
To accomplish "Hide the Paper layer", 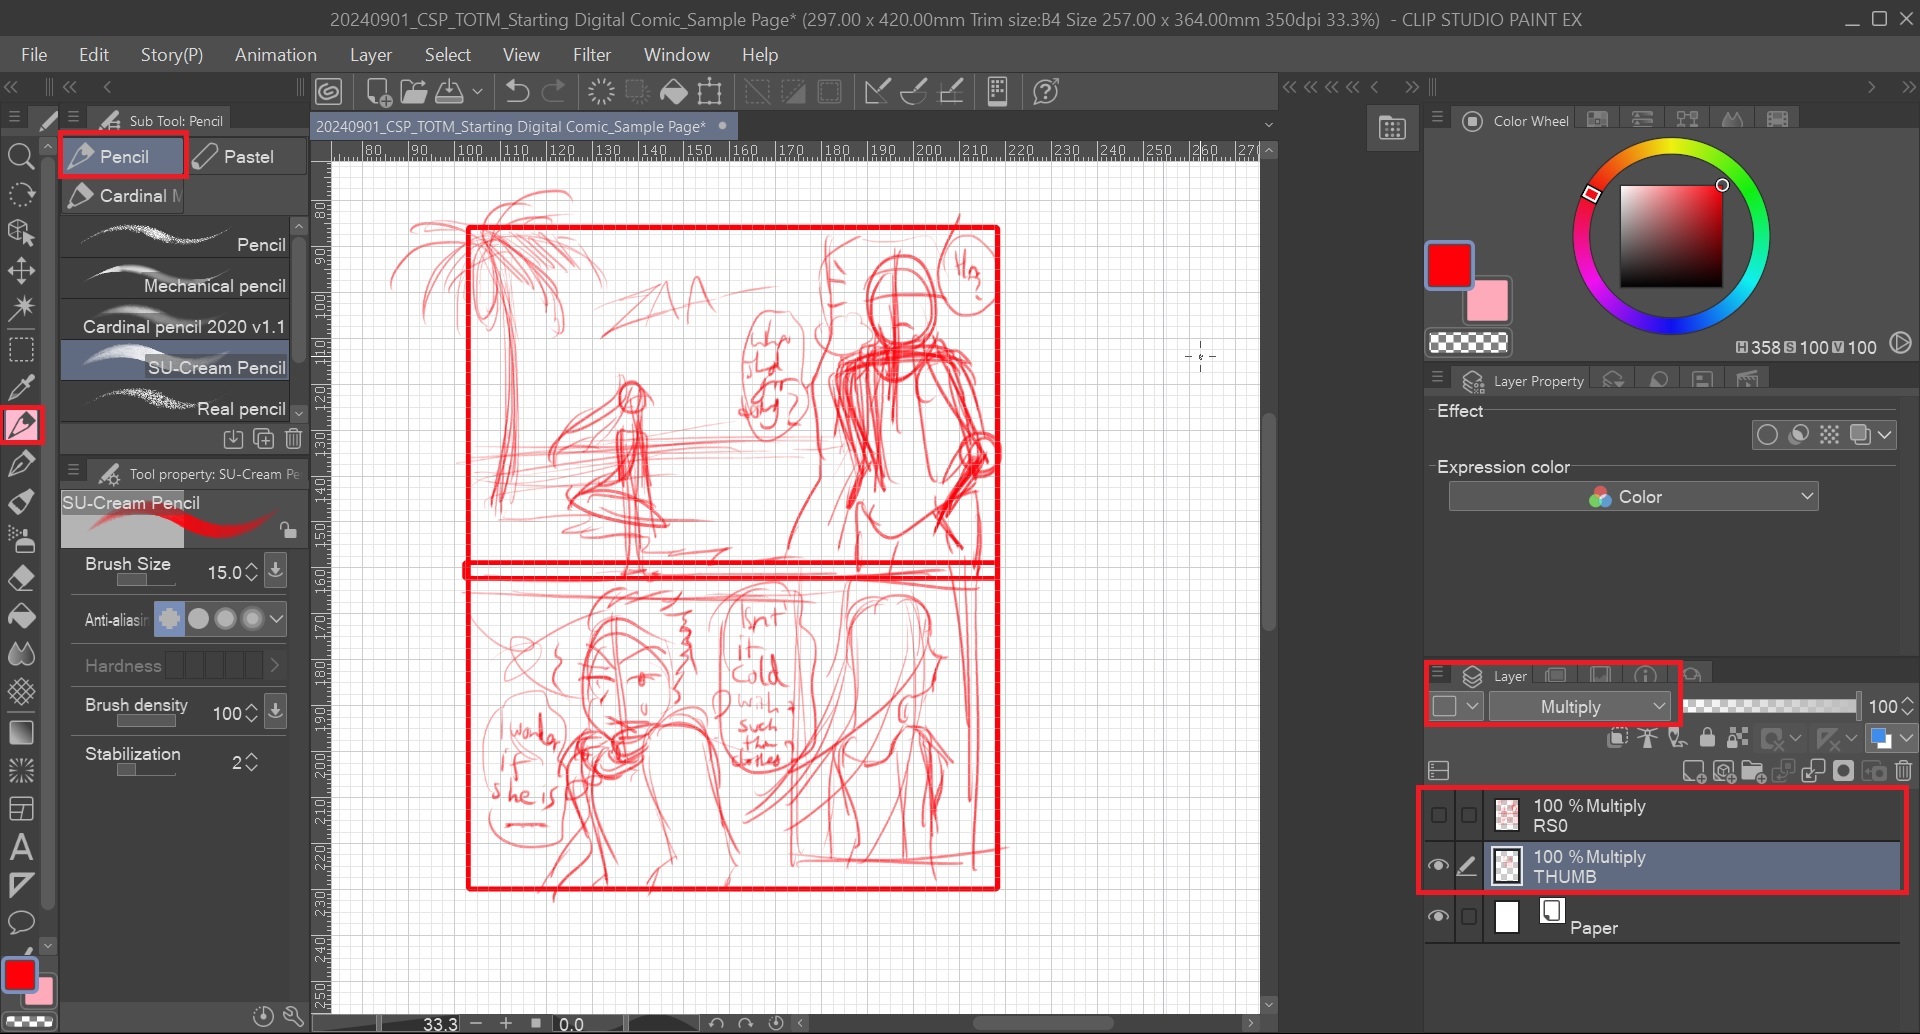I will [x=1438, y=917].
